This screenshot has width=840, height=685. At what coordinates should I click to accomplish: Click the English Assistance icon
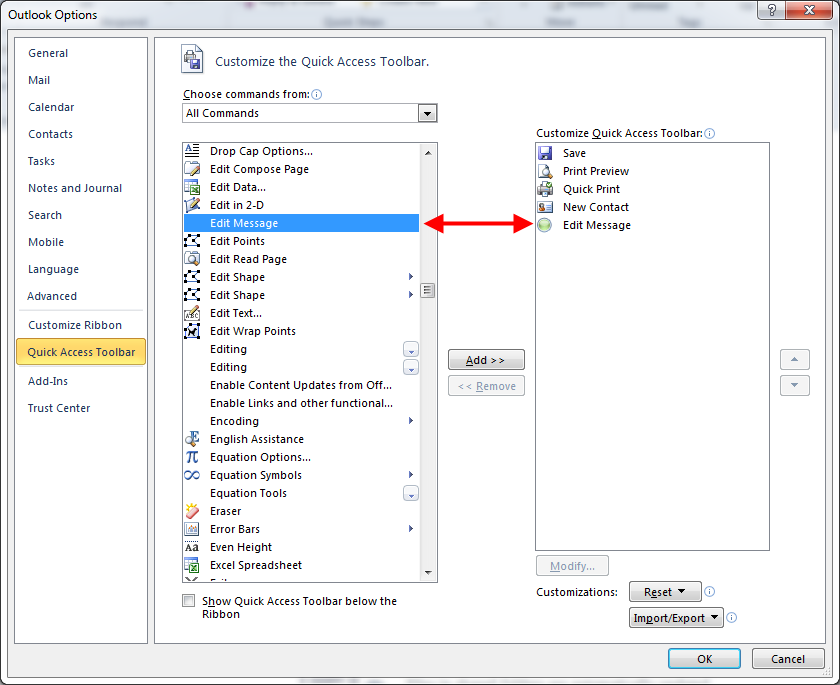point(192,439)
